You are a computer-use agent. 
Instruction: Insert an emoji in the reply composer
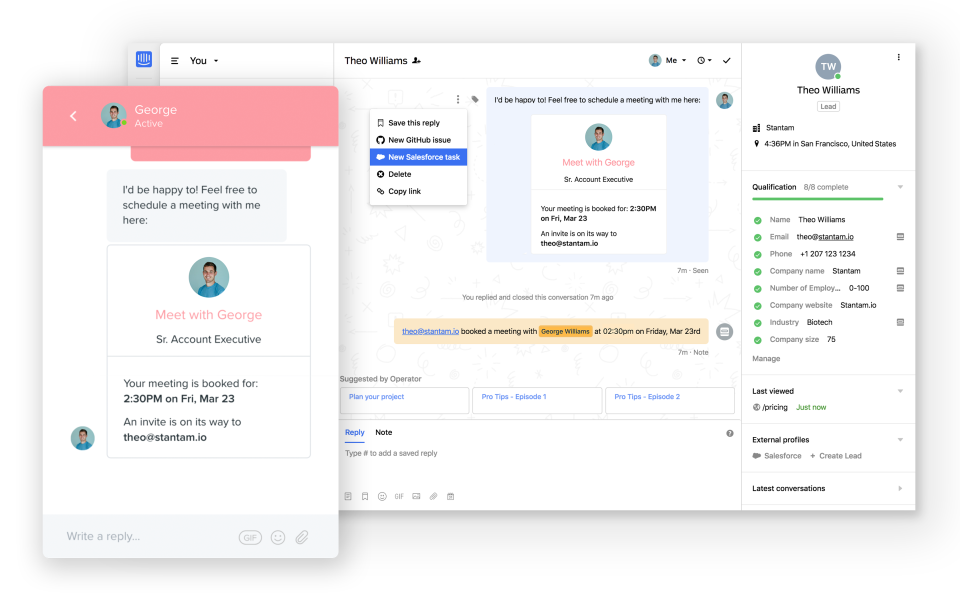[x=382, y=496]
